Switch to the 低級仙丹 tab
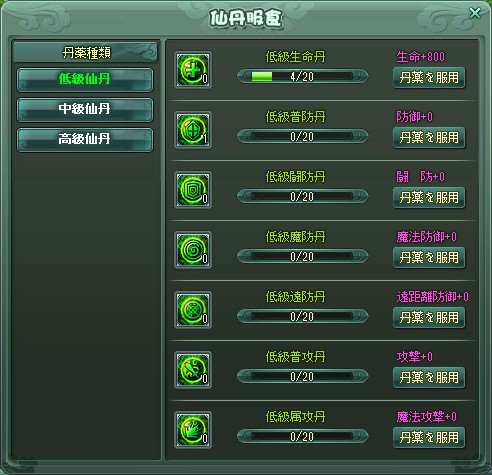This screenshot has height=475, width=492. [85, 80]
